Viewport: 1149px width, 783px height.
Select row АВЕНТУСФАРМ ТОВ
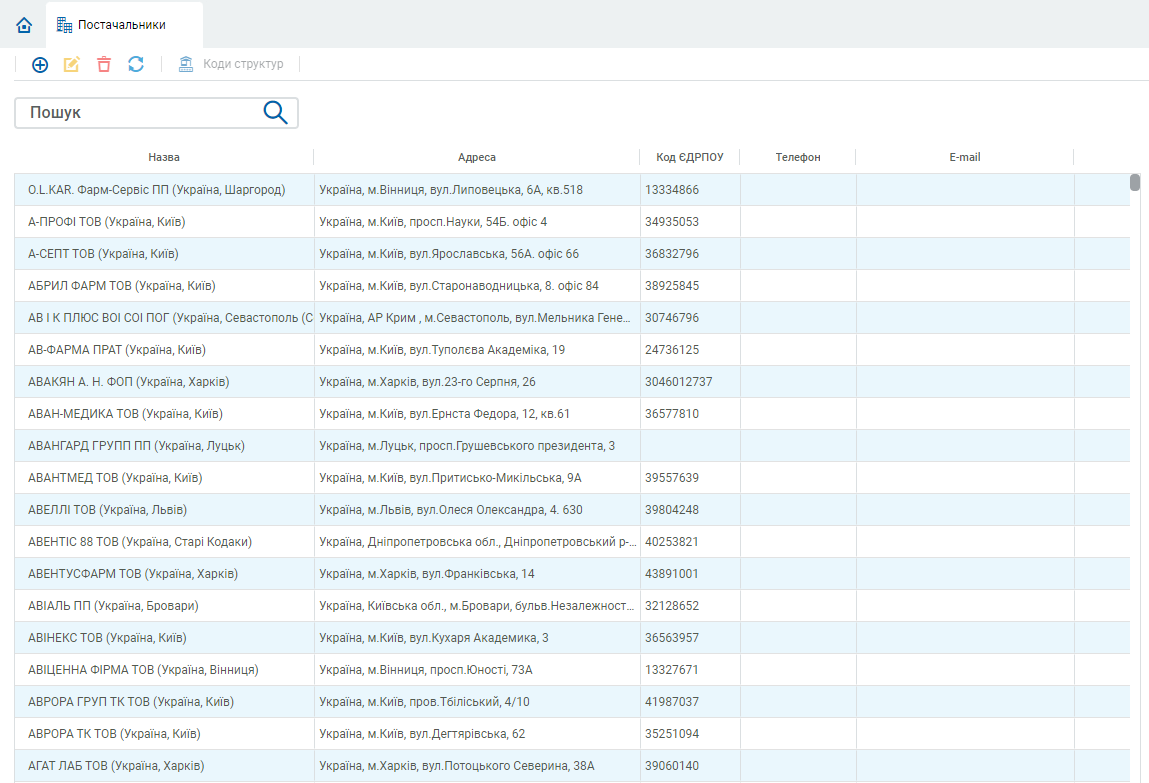pyautogui.click(x=572, y=574)
